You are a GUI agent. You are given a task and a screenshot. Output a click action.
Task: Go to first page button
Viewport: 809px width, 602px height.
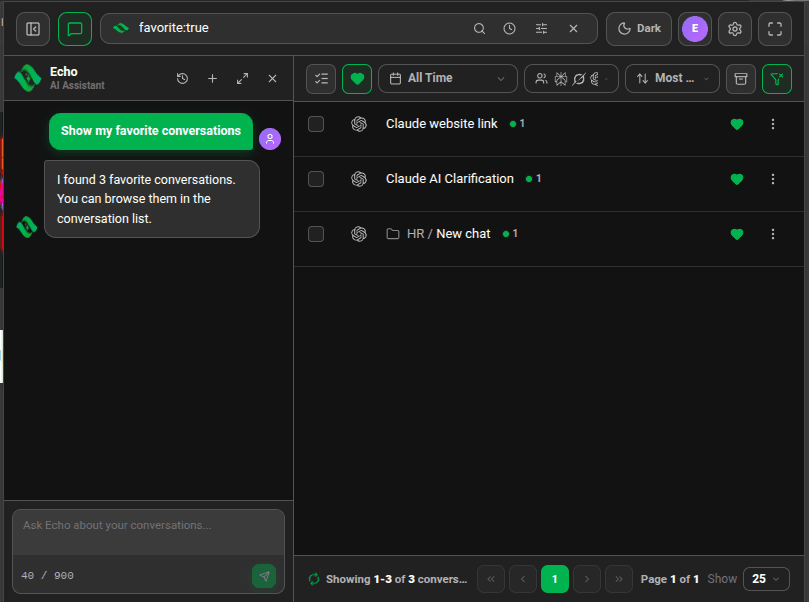491,579
